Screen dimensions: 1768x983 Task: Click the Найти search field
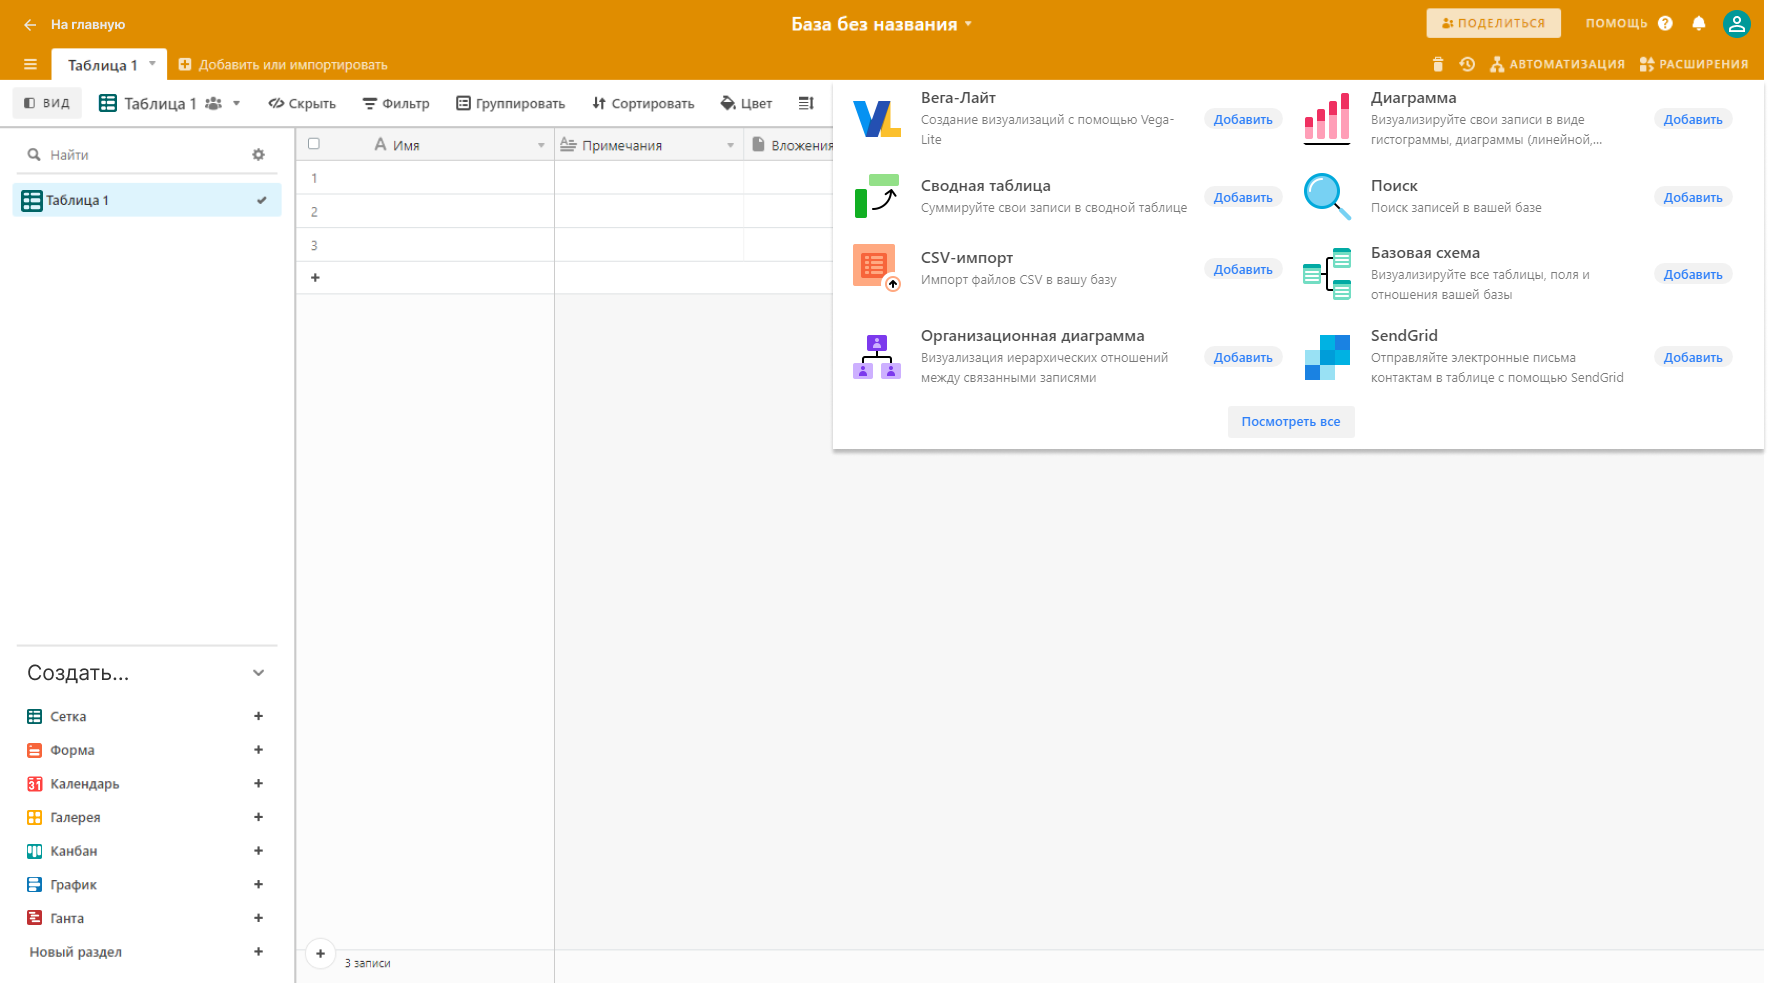click(145, 155)
